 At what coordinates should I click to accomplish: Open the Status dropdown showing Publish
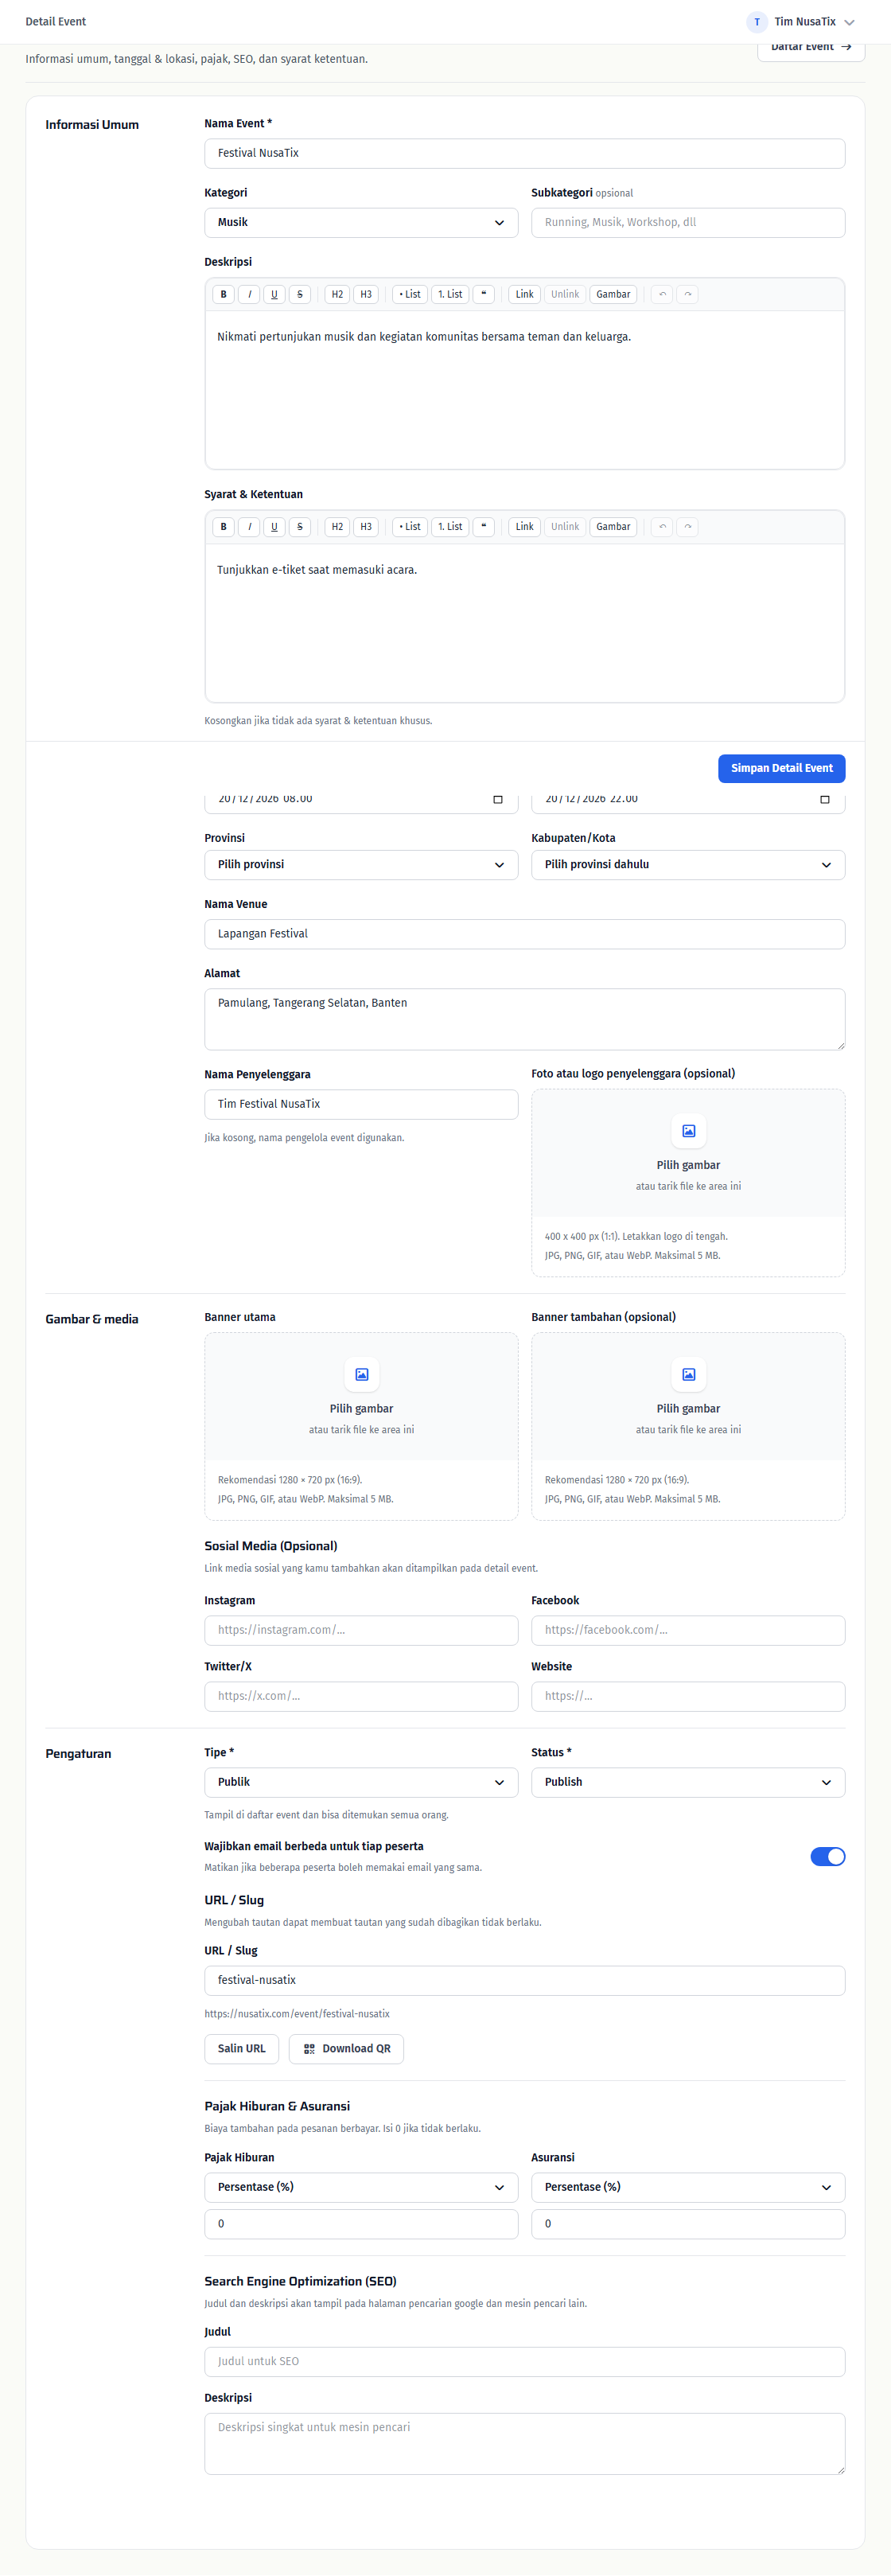[x=688, y=1783]
